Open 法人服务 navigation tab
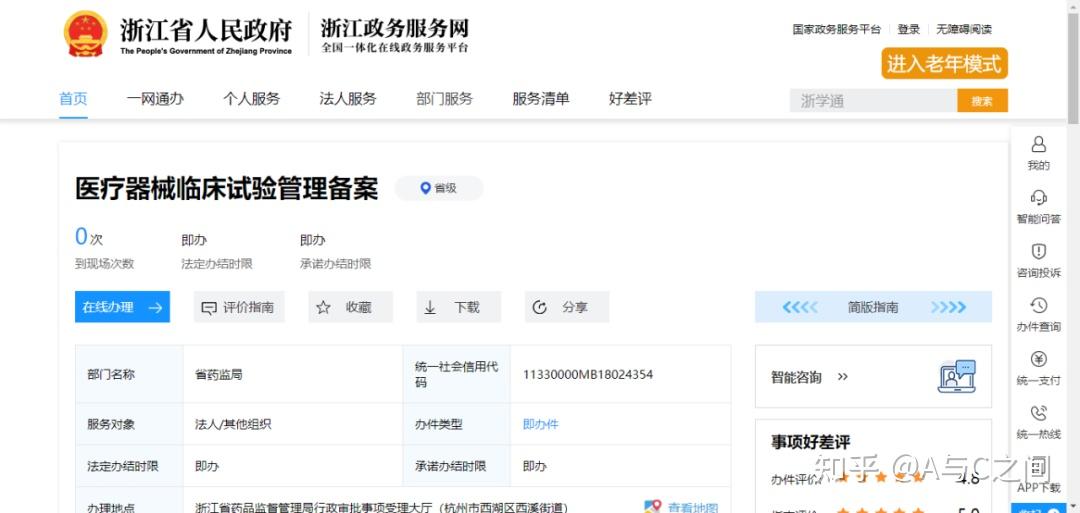The image size is (1080, 513). [348, 99]
